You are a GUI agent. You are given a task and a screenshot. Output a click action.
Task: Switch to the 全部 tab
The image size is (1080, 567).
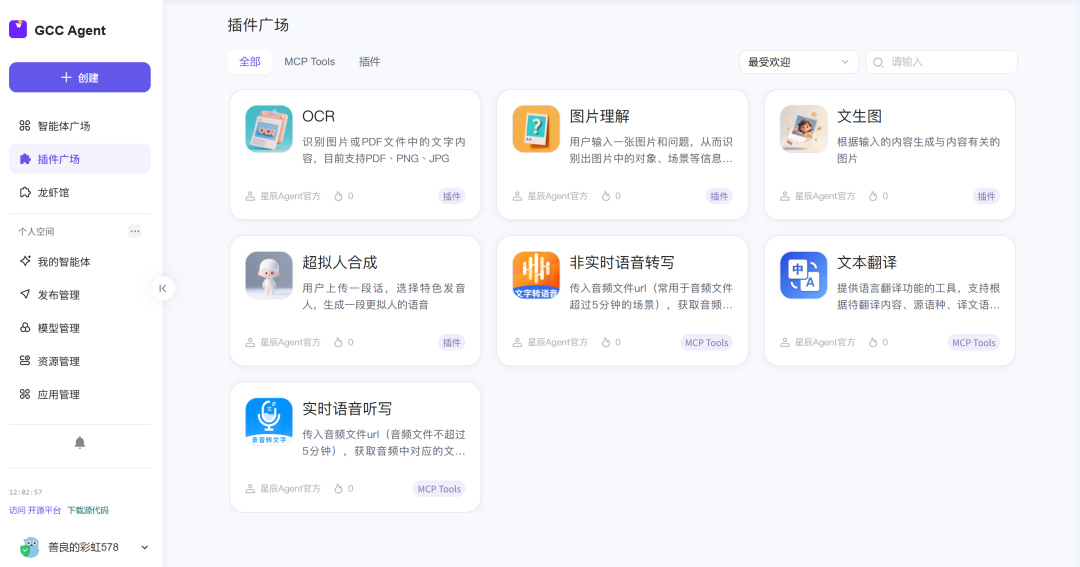tap(249, 62)
